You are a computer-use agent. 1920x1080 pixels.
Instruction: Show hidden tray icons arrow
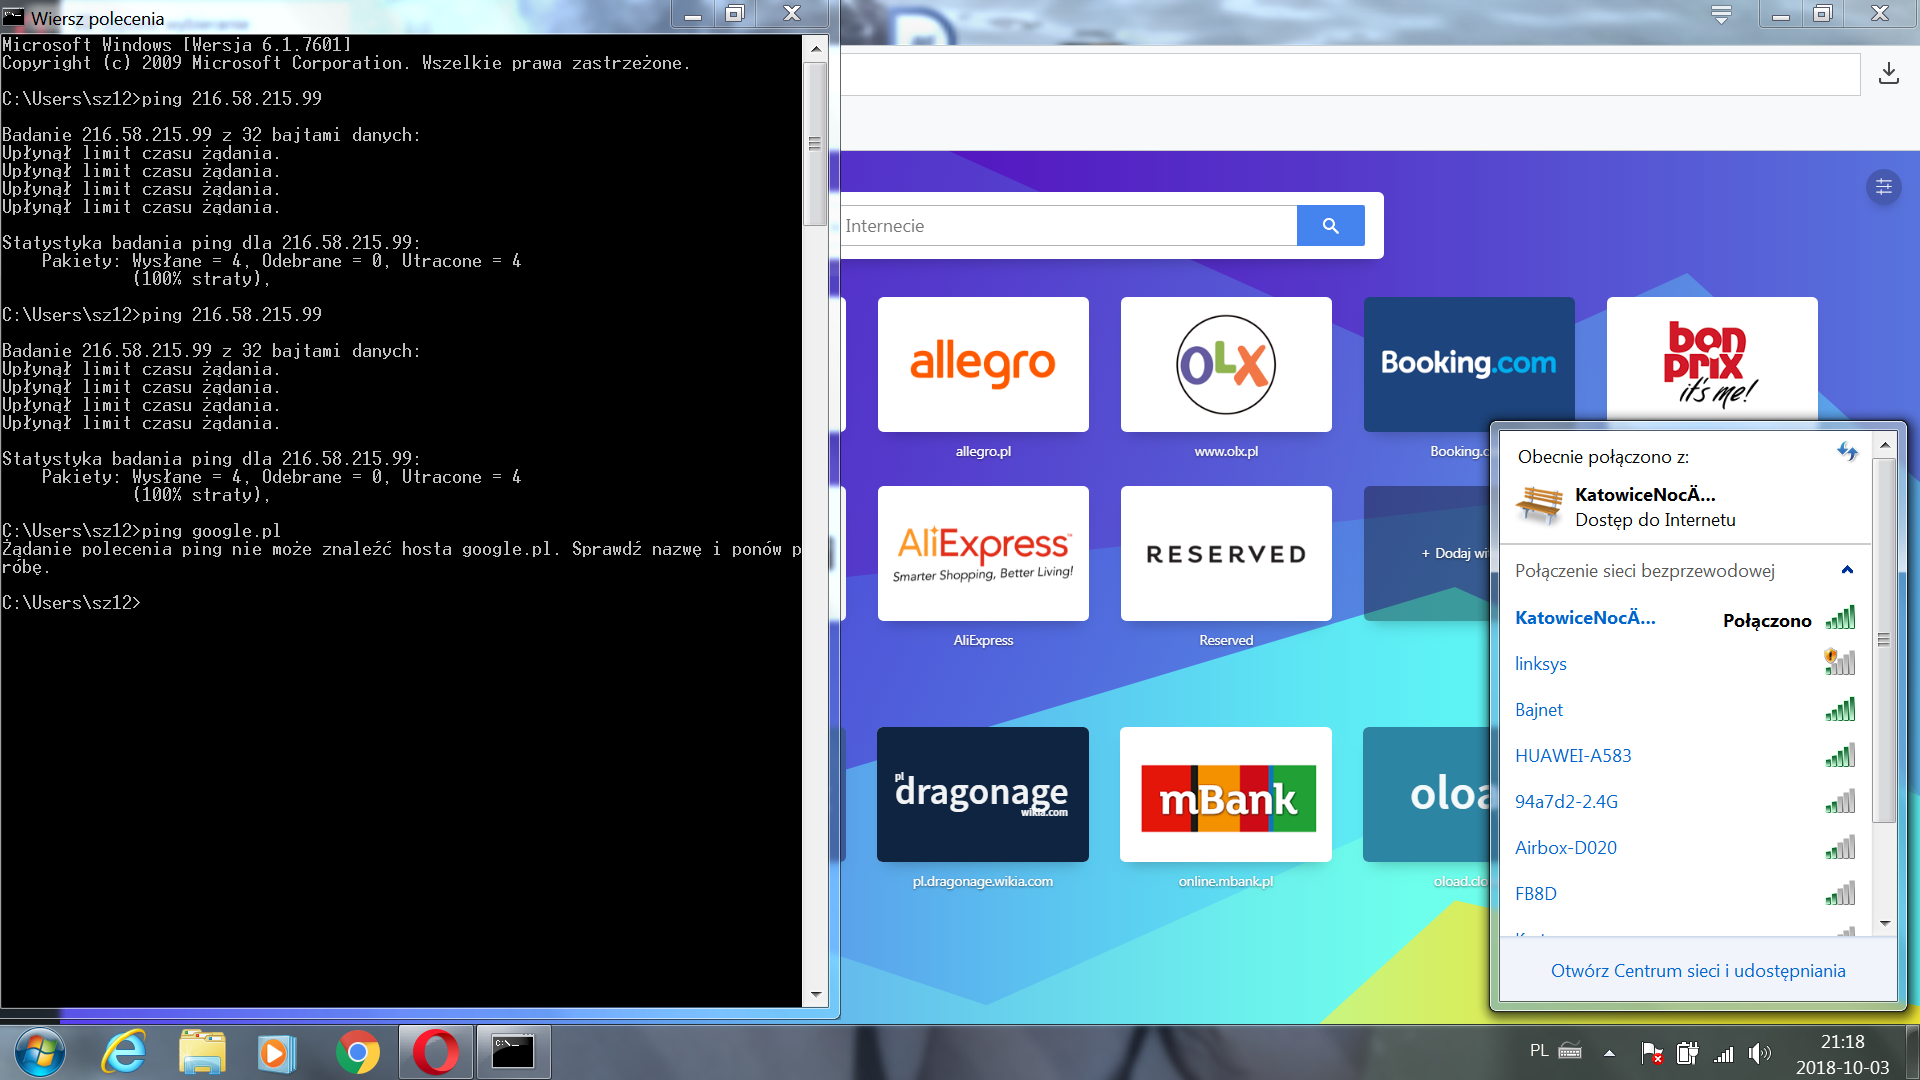tap(1609, 1053)
